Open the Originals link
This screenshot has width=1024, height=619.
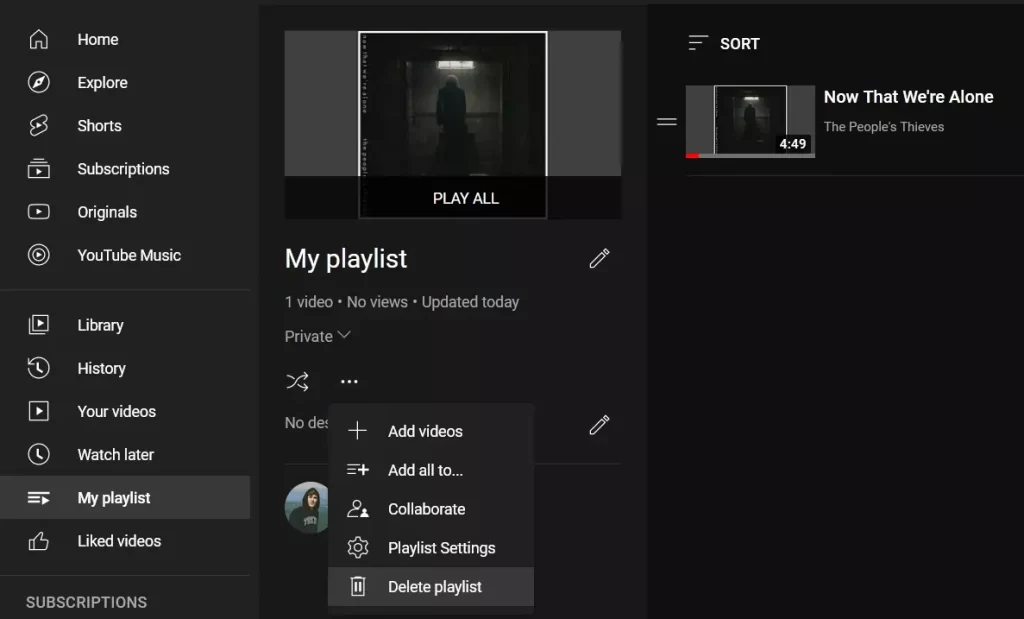click(x=107, y=212)
